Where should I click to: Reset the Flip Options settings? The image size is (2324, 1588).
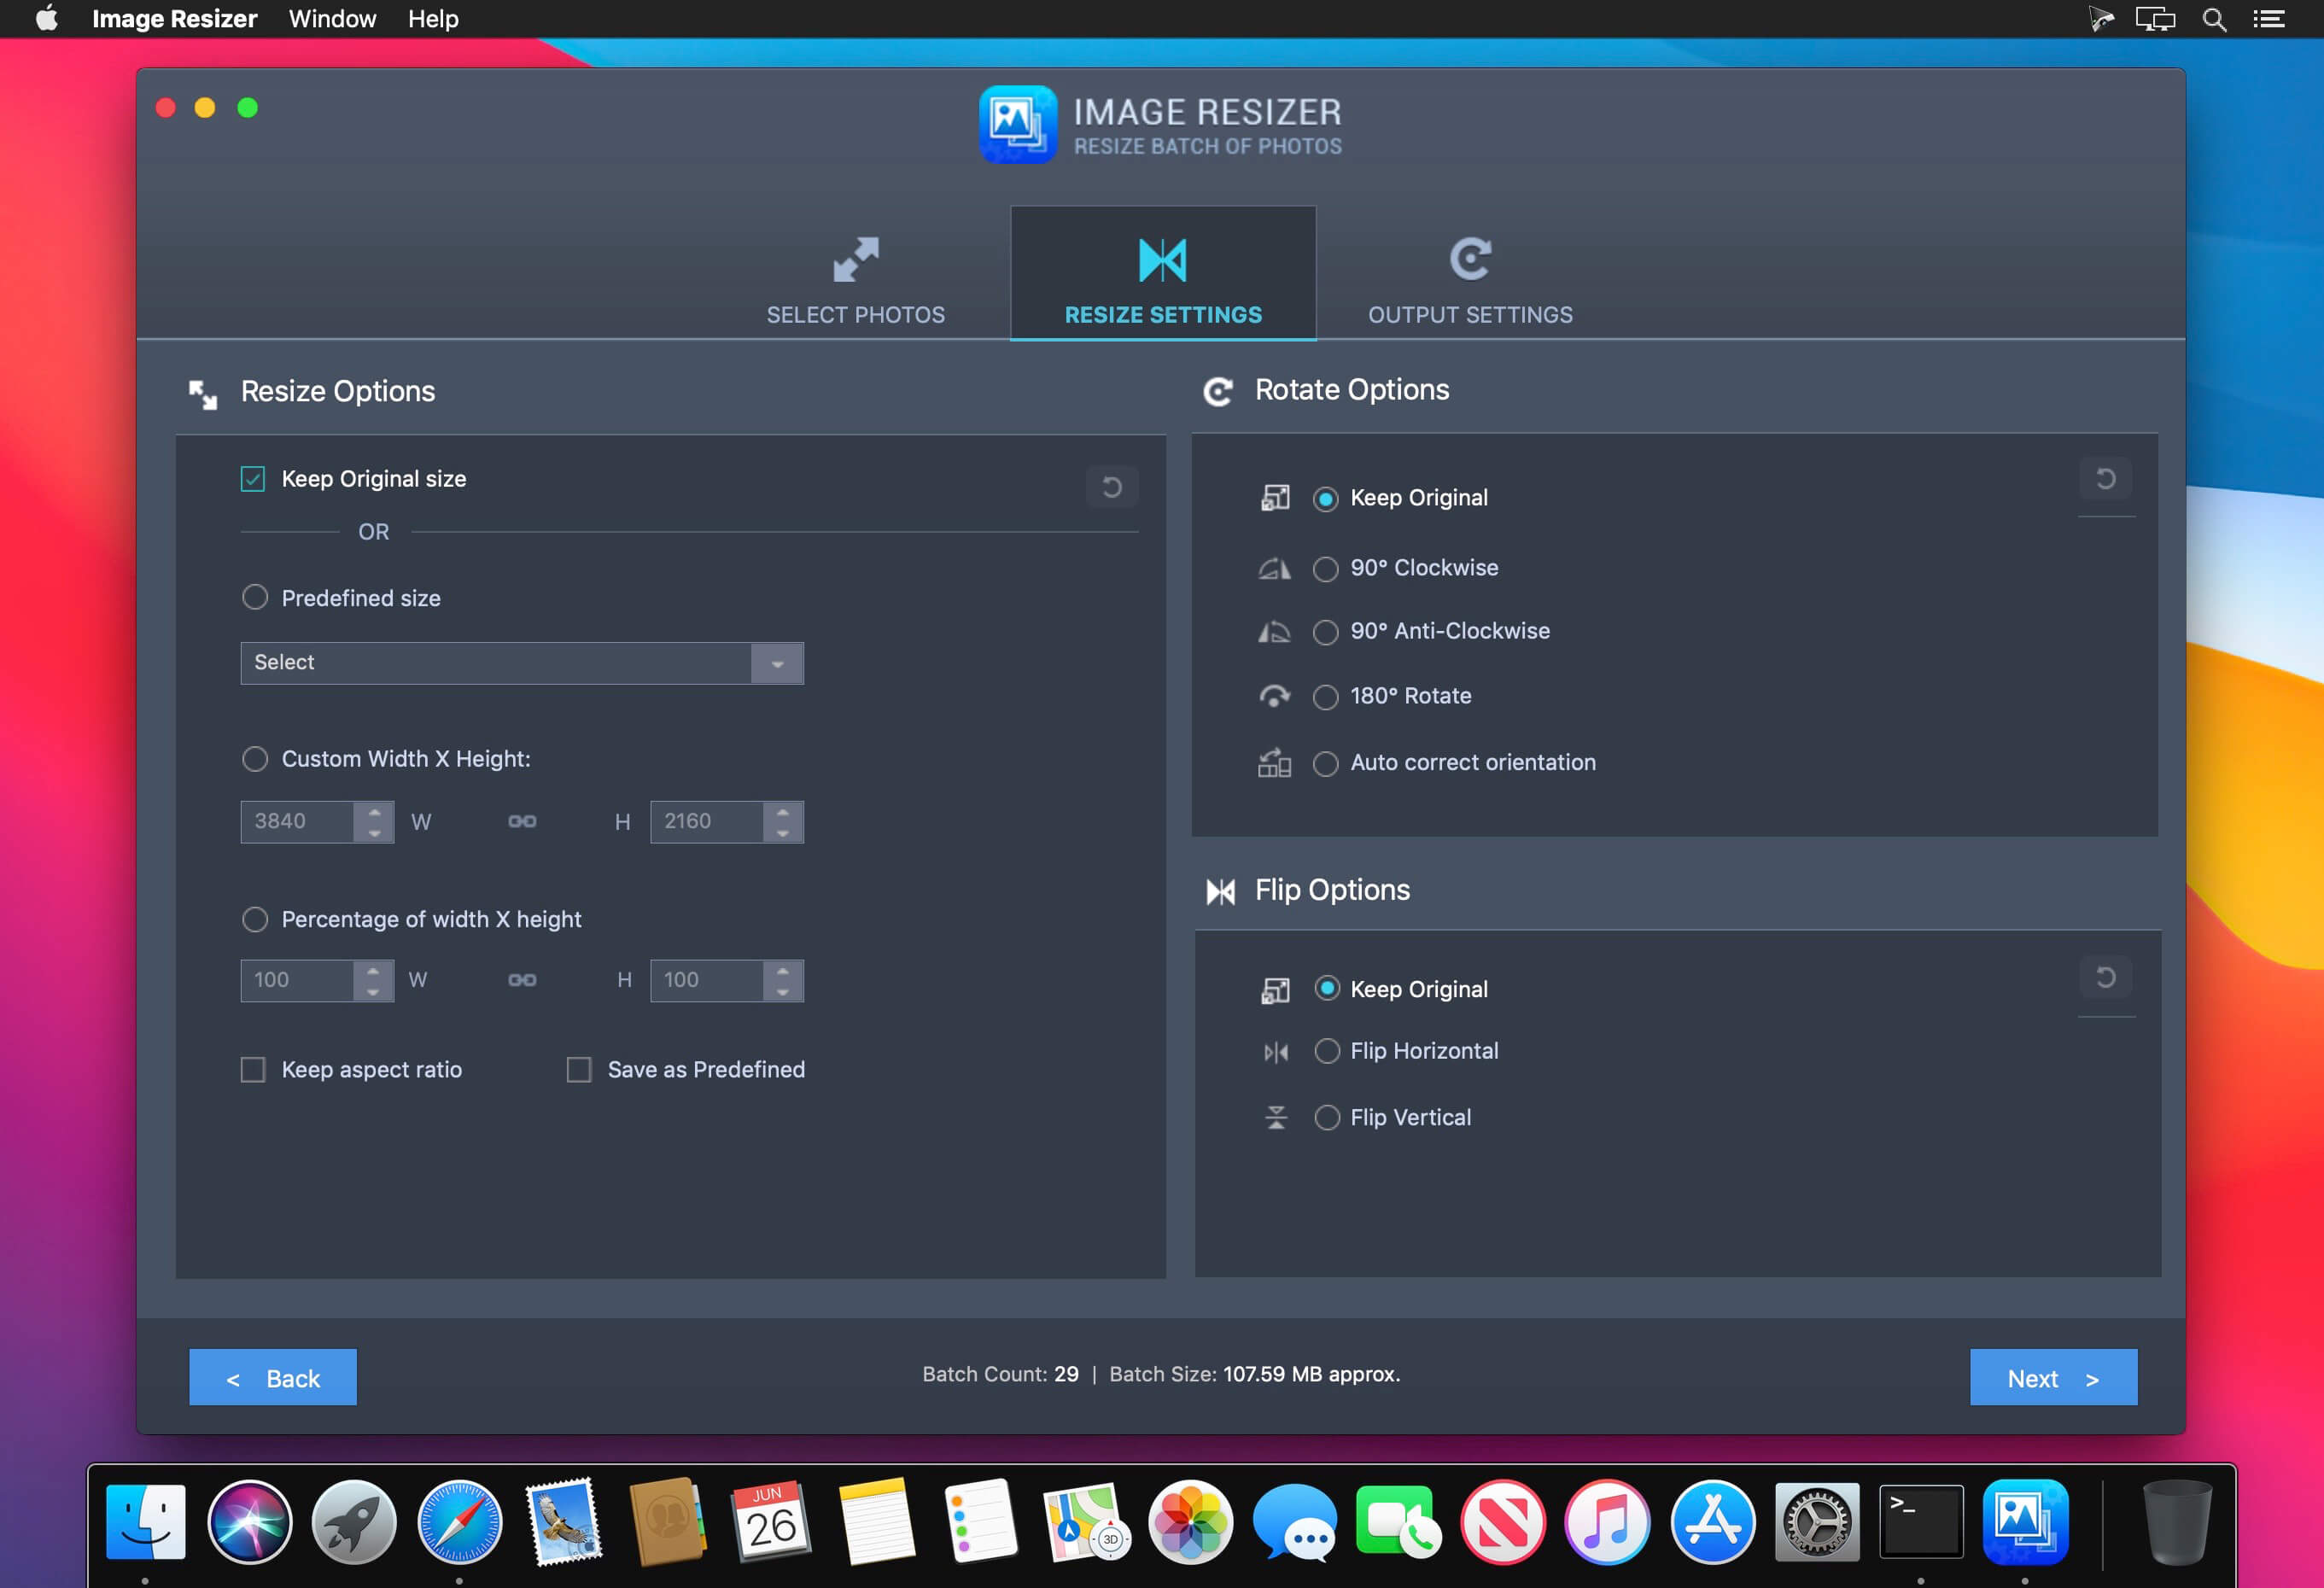[x=2106, y=977]
